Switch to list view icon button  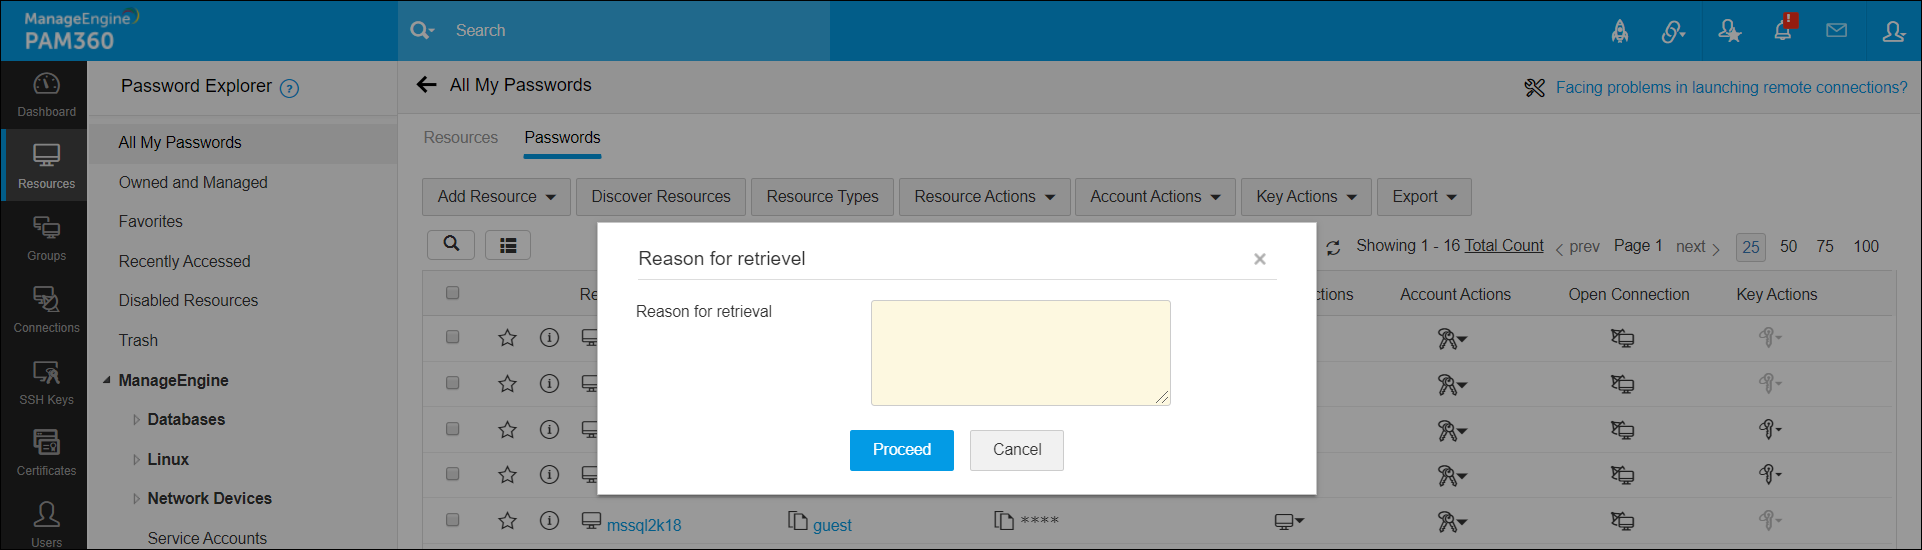point(508,245)
